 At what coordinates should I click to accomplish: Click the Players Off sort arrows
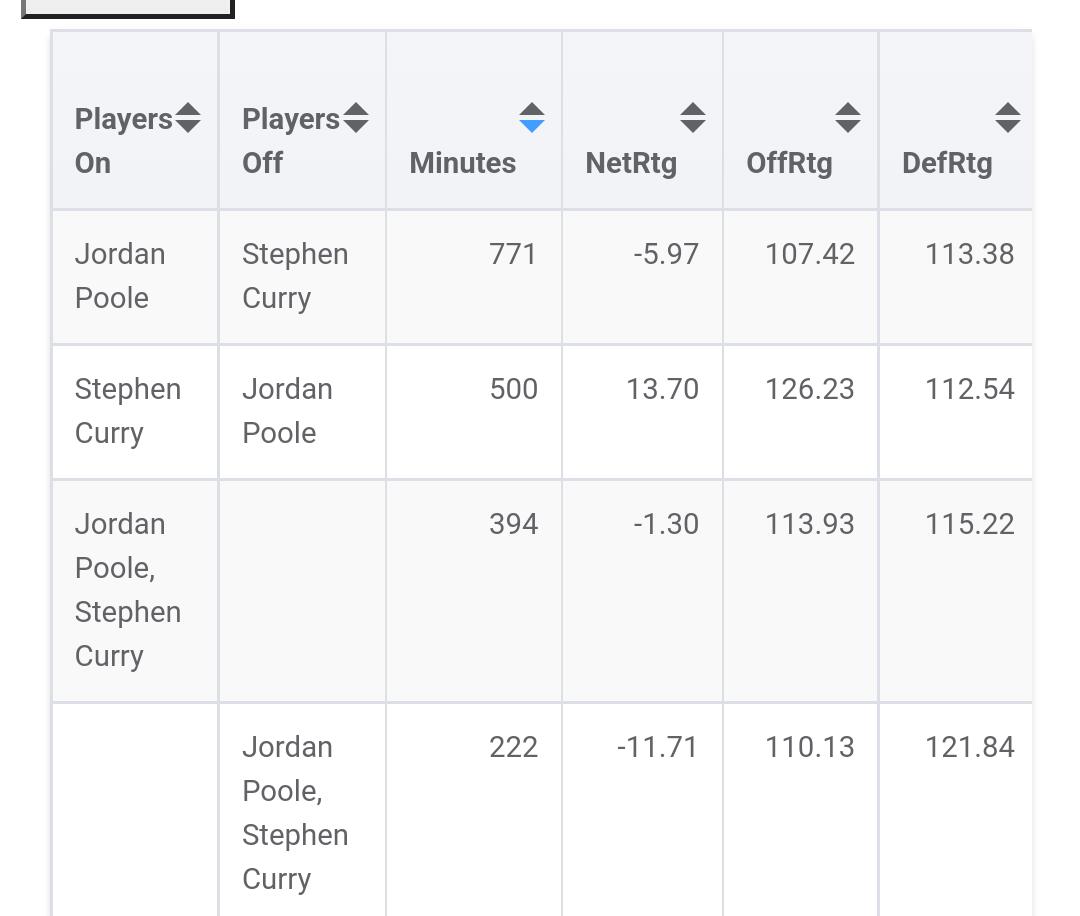pos(355,118)
